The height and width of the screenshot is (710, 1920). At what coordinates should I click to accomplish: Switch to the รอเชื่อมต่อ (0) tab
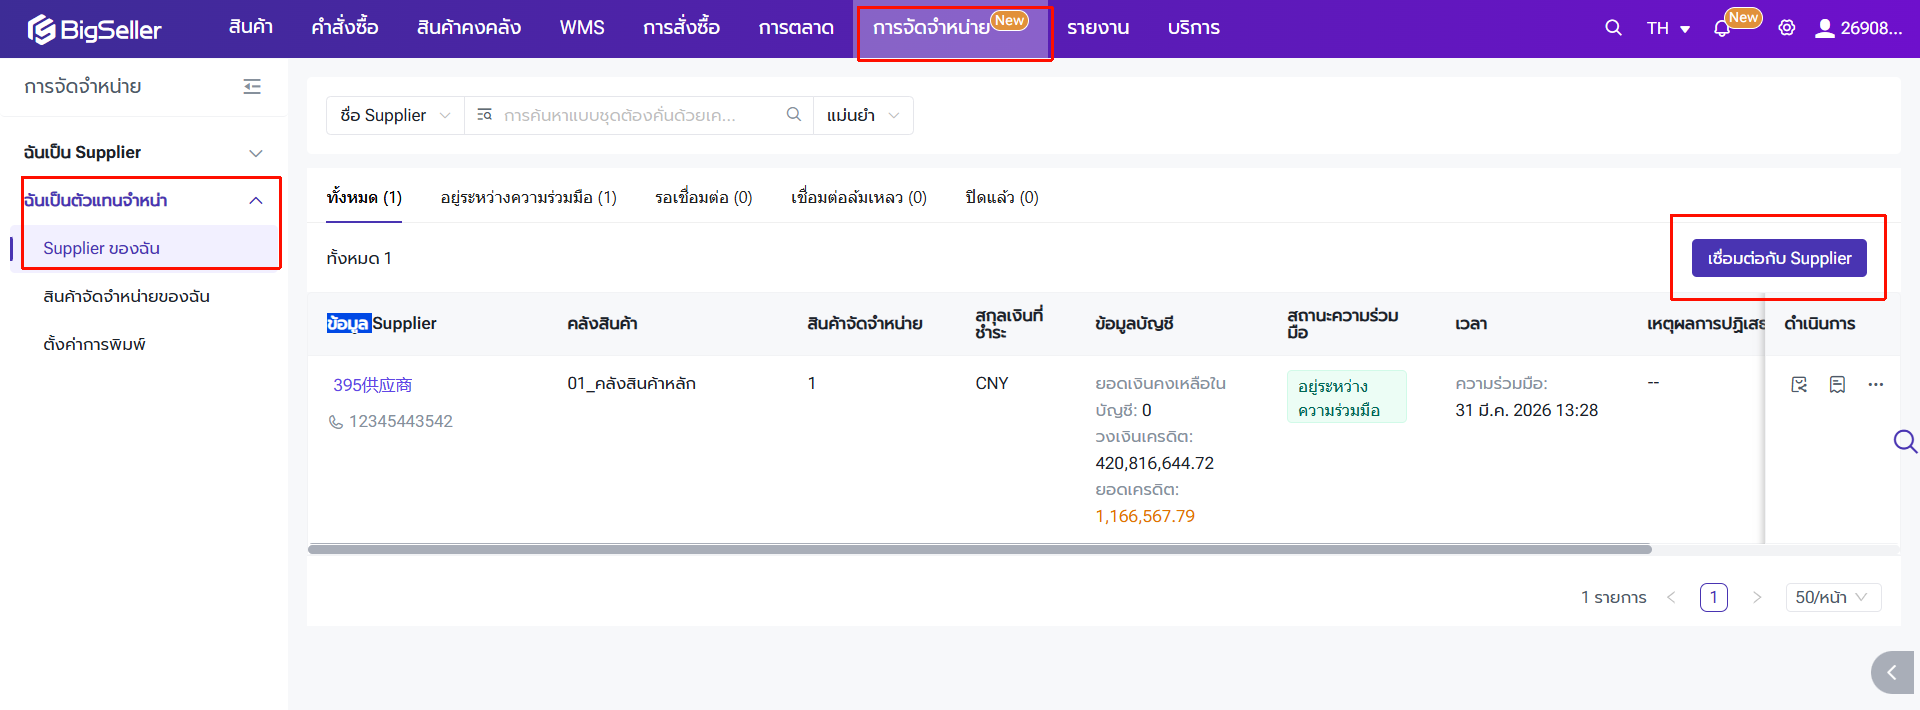point(703,198)
